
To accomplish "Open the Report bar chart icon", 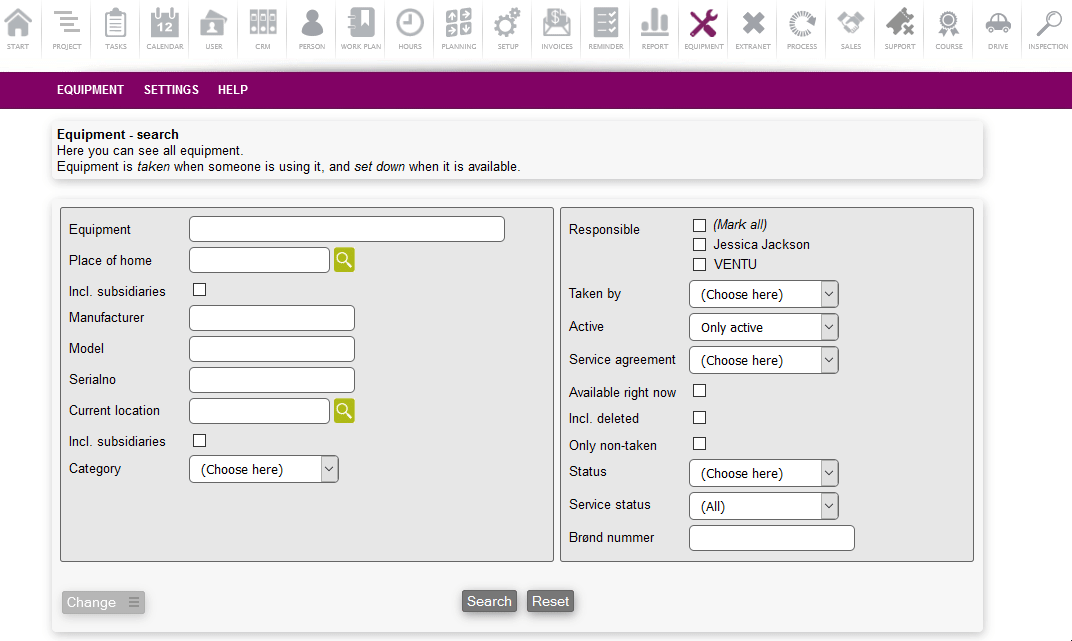I will pos(655,27).
